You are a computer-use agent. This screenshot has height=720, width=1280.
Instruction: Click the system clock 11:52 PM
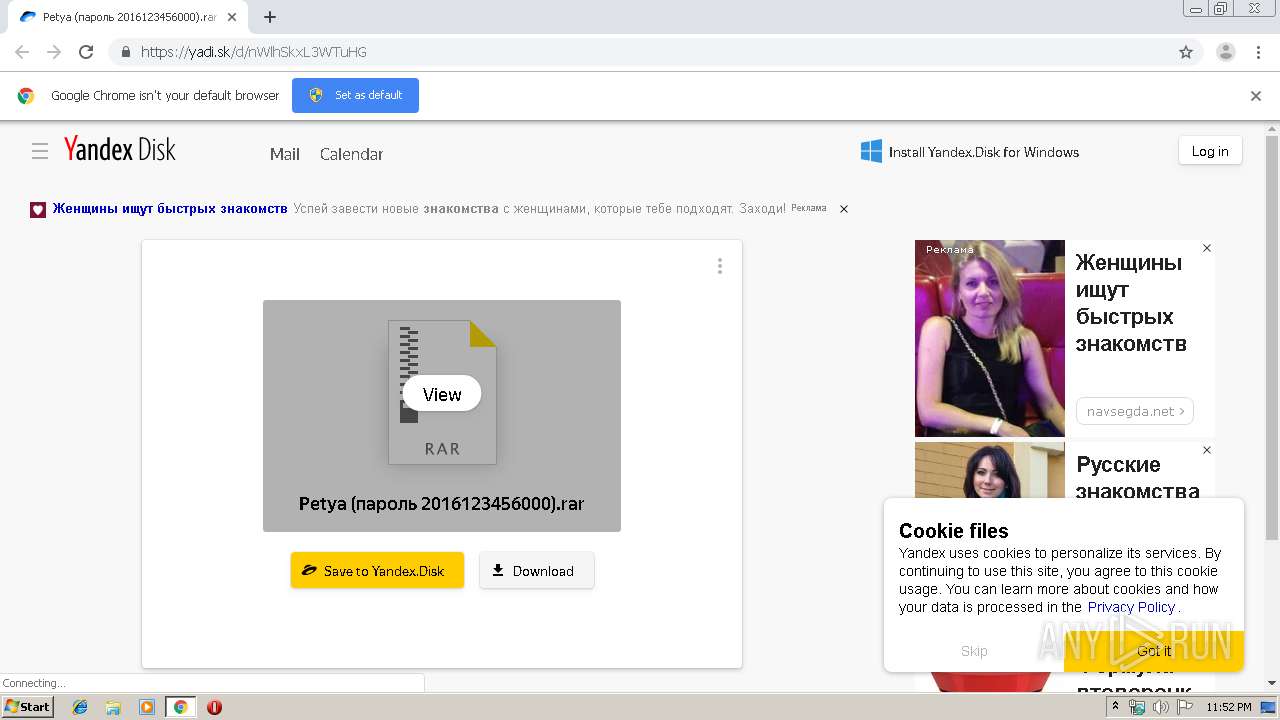click(x=1229, y=707)
